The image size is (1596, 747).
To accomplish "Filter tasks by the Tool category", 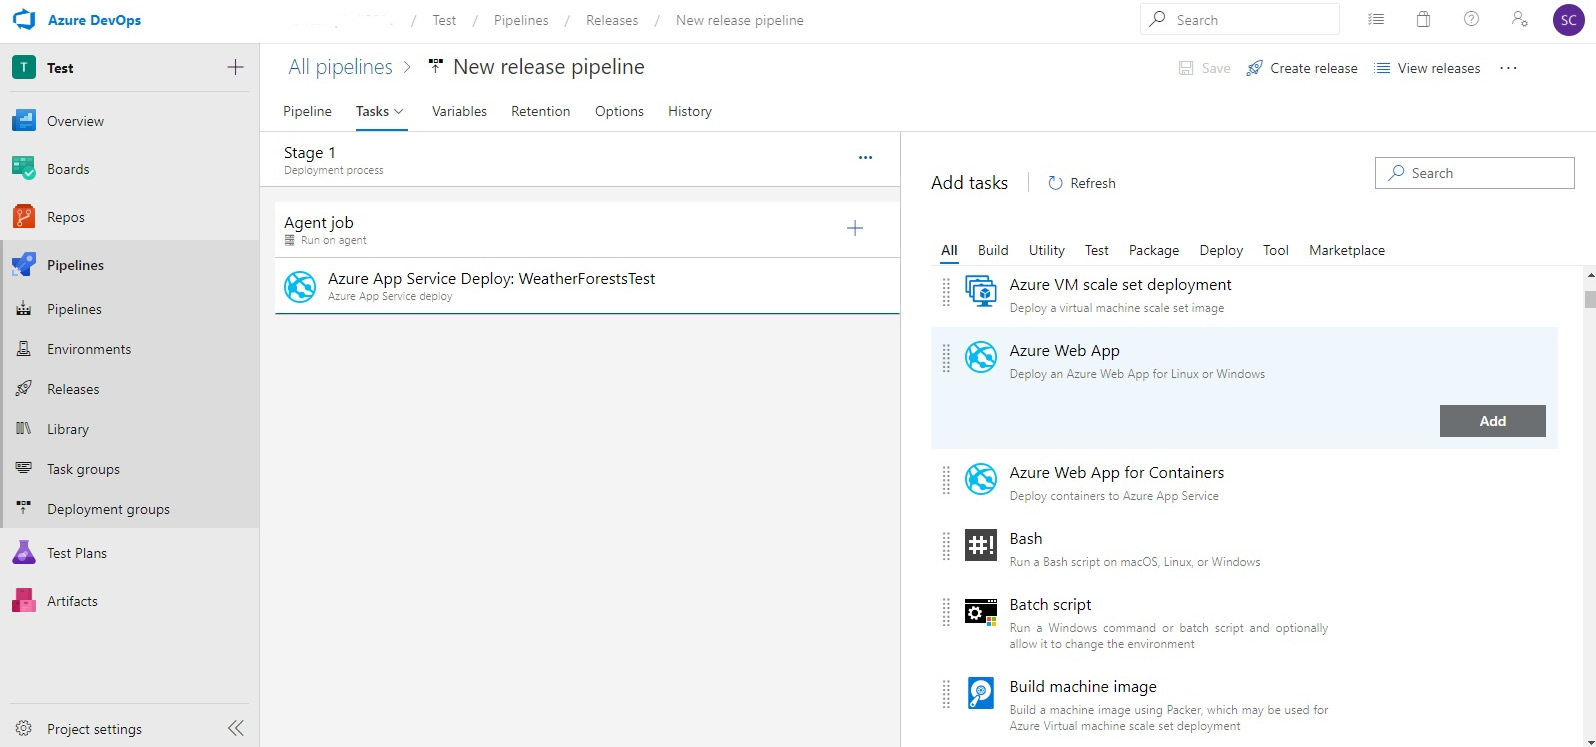I will coord(1276,250).
